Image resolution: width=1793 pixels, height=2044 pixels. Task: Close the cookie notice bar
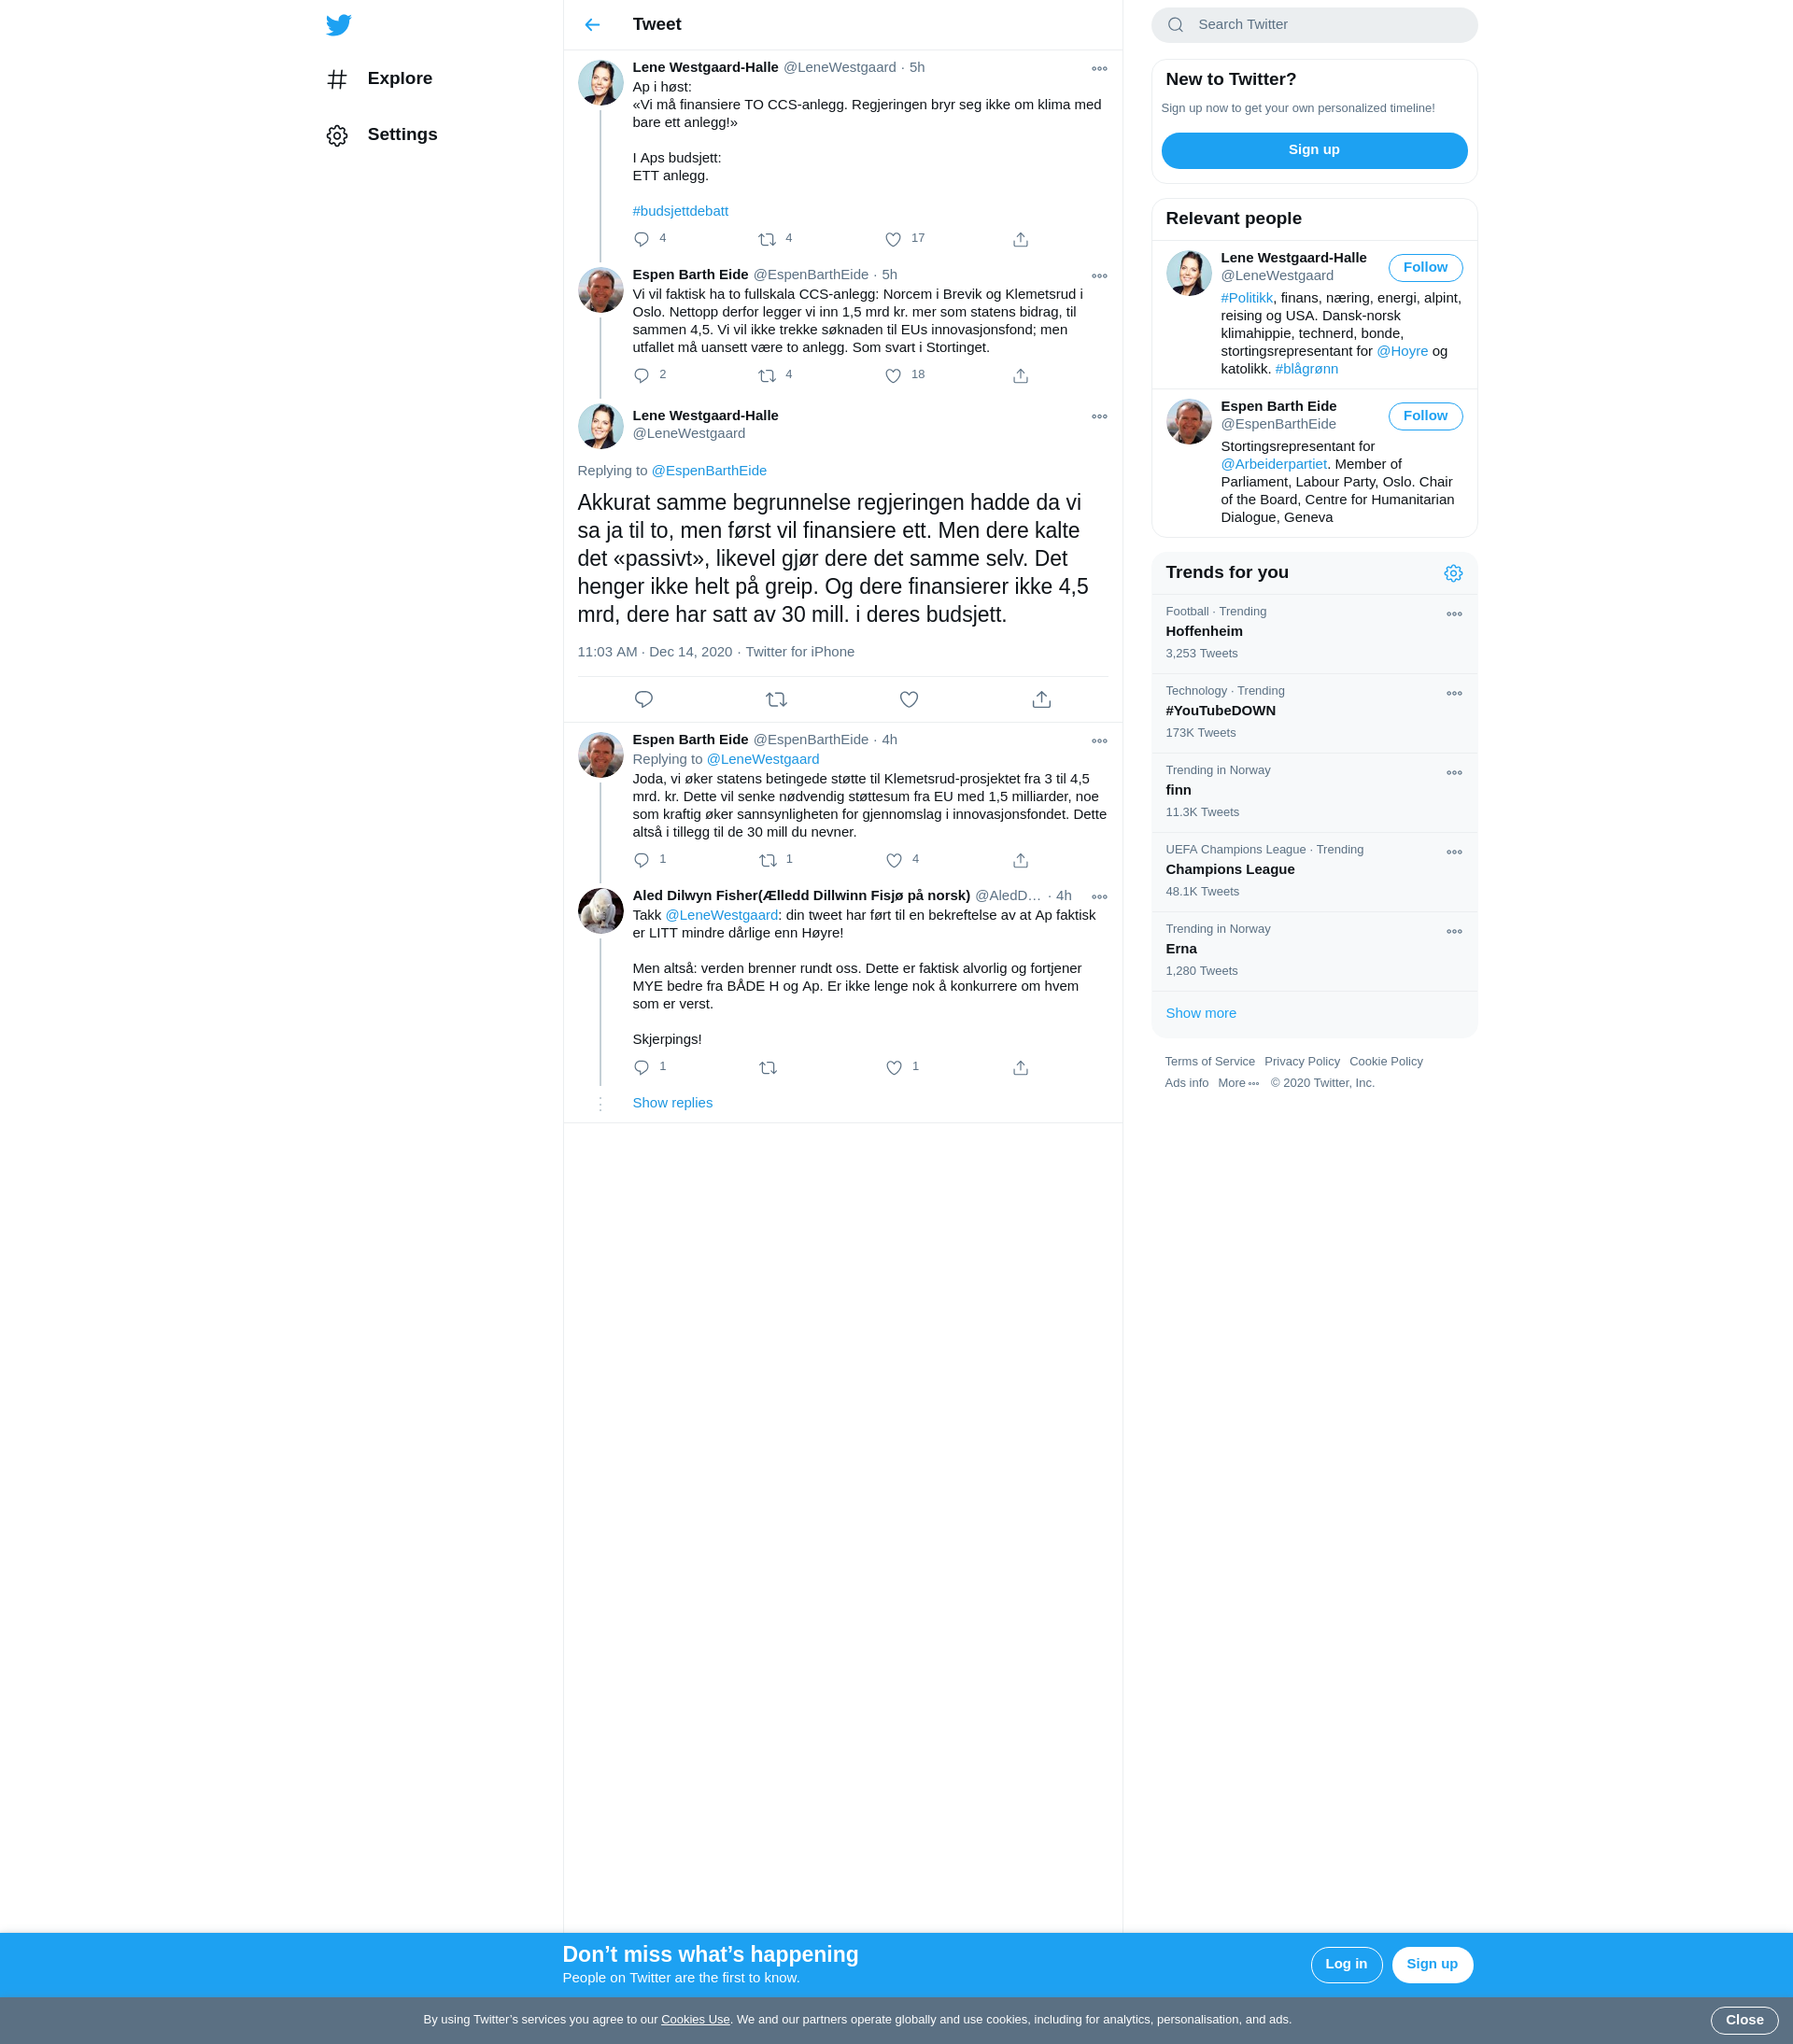tap(1744, 2020)
